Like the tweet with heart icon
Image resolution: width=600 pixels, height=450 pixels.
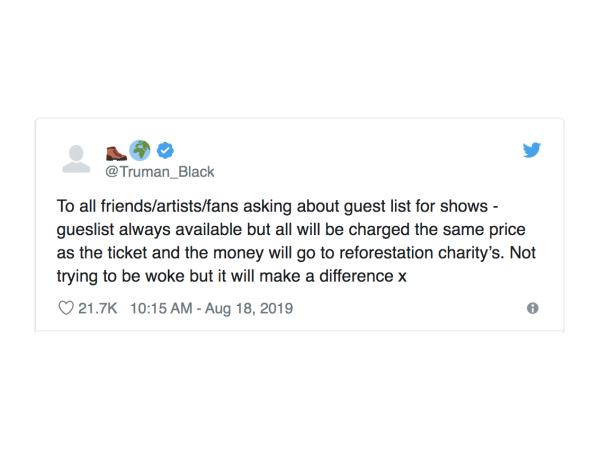pos(66,308)
